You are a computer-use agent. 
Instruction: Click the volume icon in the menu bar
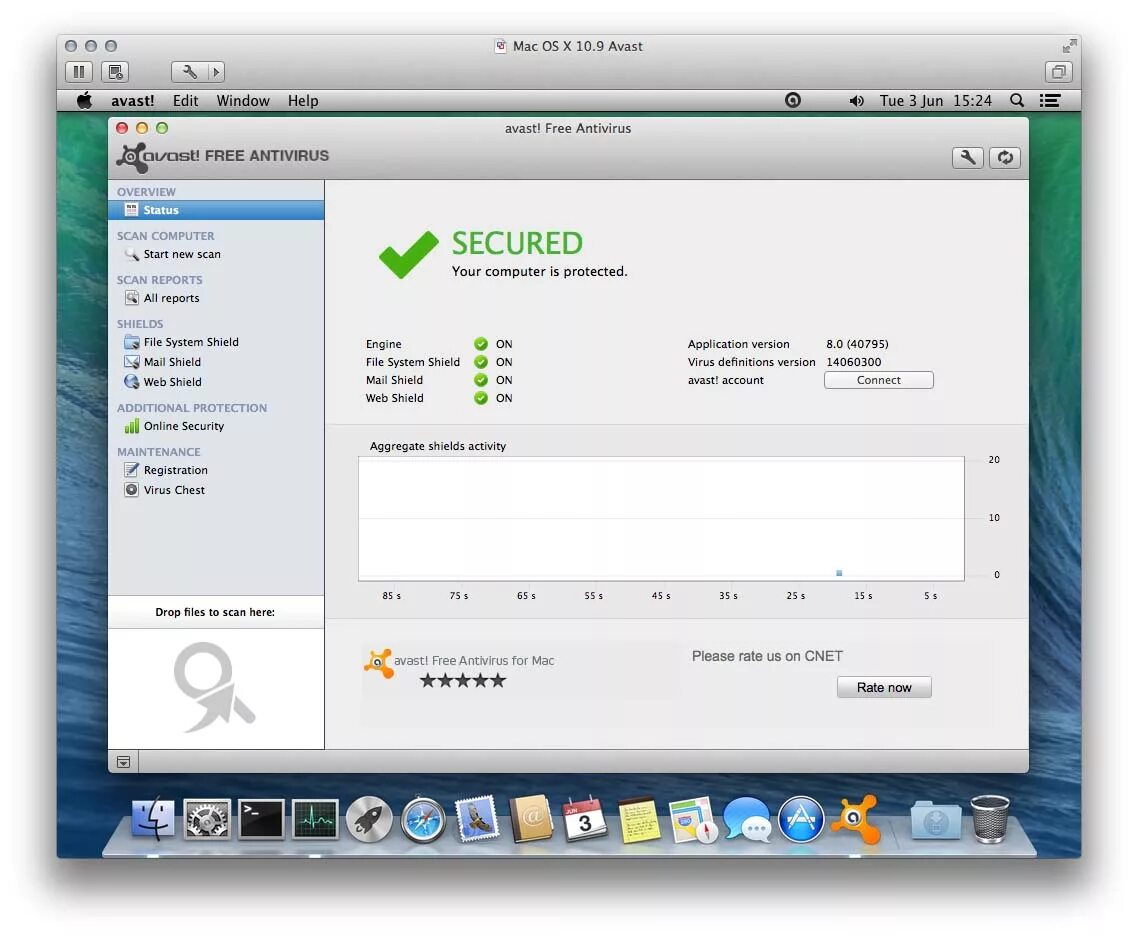tap(856, 101)
